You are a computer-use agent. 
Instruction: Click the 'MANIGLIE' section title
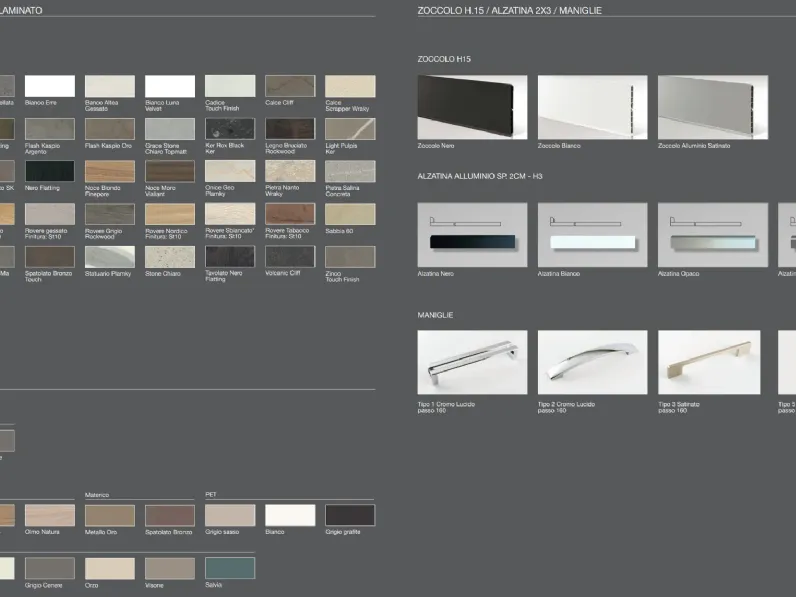(435, 315)
